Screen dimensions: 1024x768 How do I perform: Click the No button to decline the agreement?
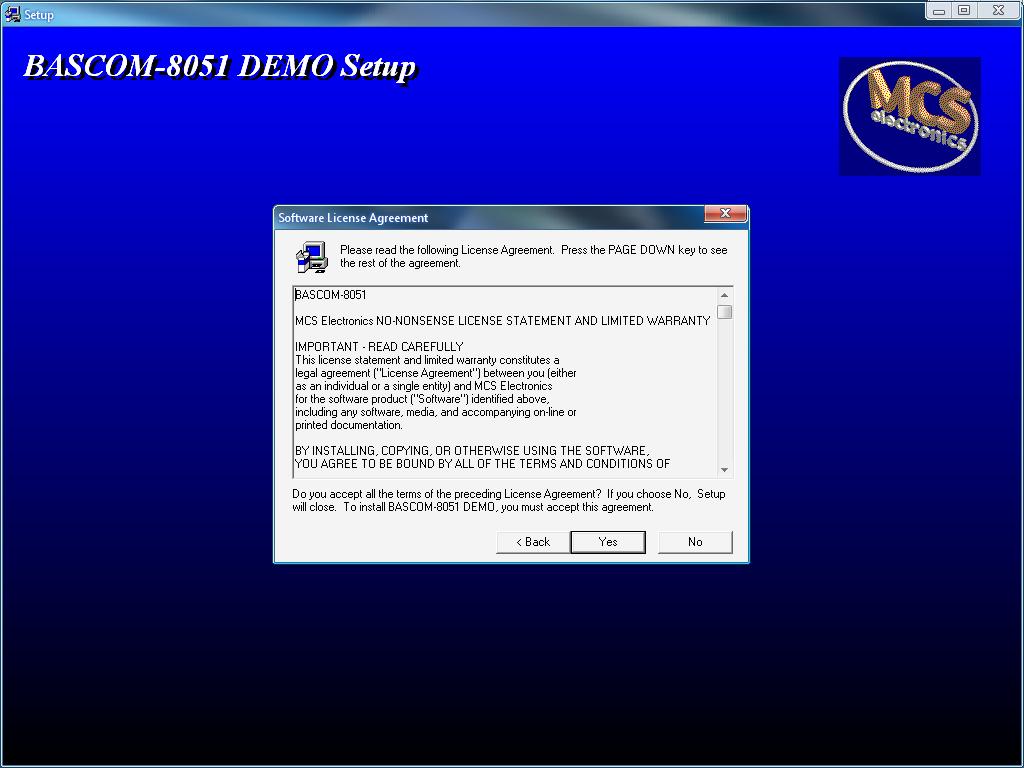click(x=695, y=542)
